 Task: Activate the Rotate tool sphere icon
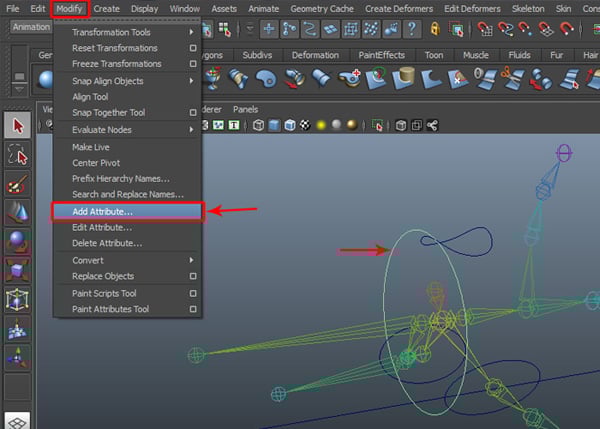click(18, 242)
